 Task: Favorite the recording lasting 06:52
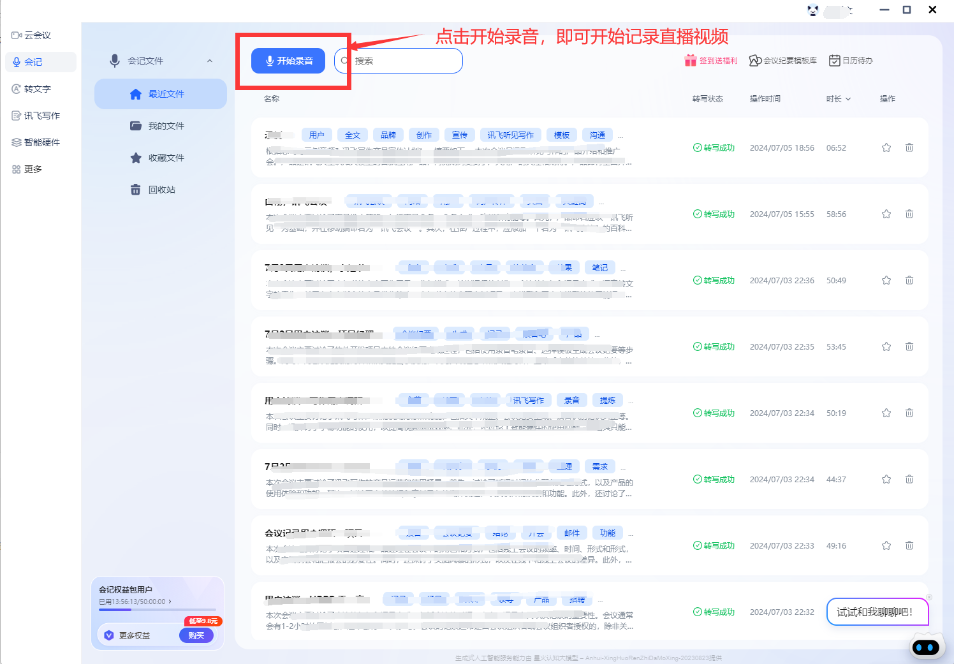tap(886, 148)
